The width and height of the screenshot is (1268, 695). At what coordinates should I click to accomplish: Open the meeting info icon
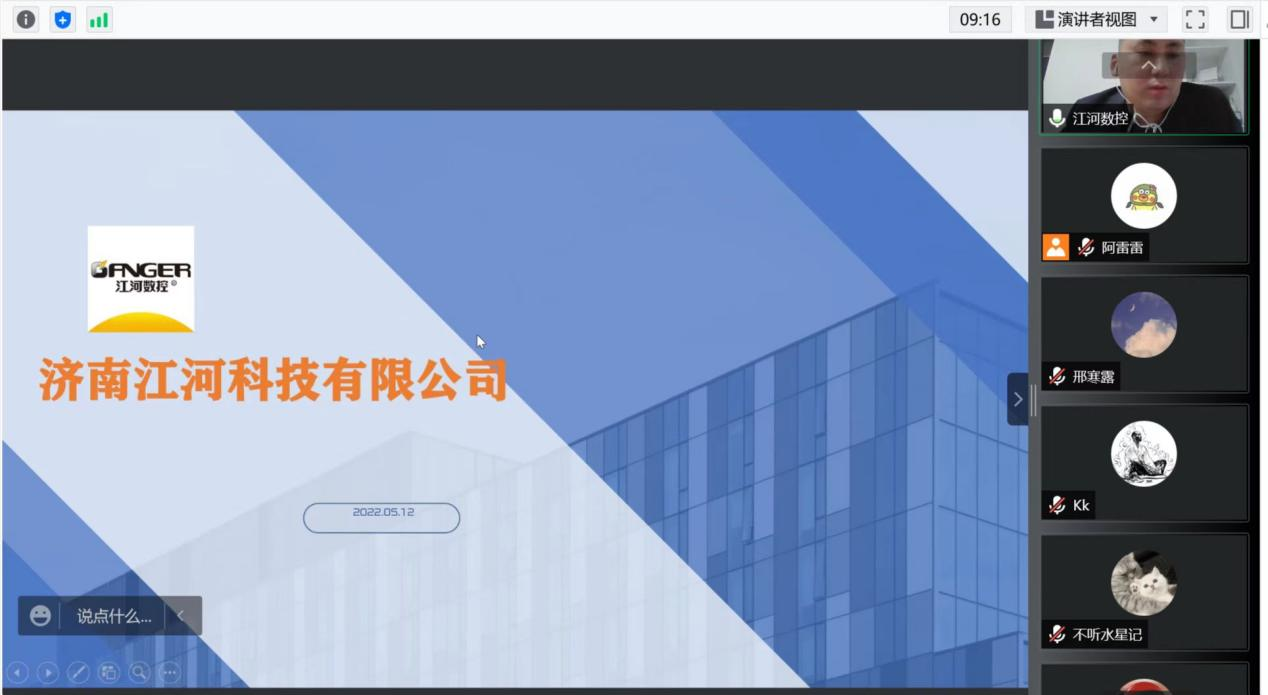click(x=26, y=19)
